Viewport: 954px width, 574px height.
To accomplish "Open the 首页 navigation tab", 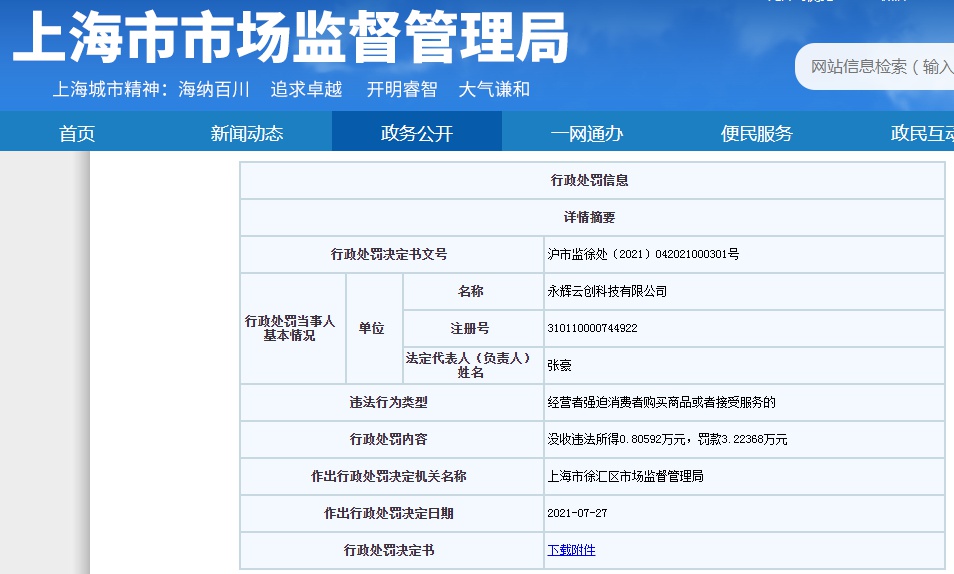I will pyautogui.click(x=77, y=133).
